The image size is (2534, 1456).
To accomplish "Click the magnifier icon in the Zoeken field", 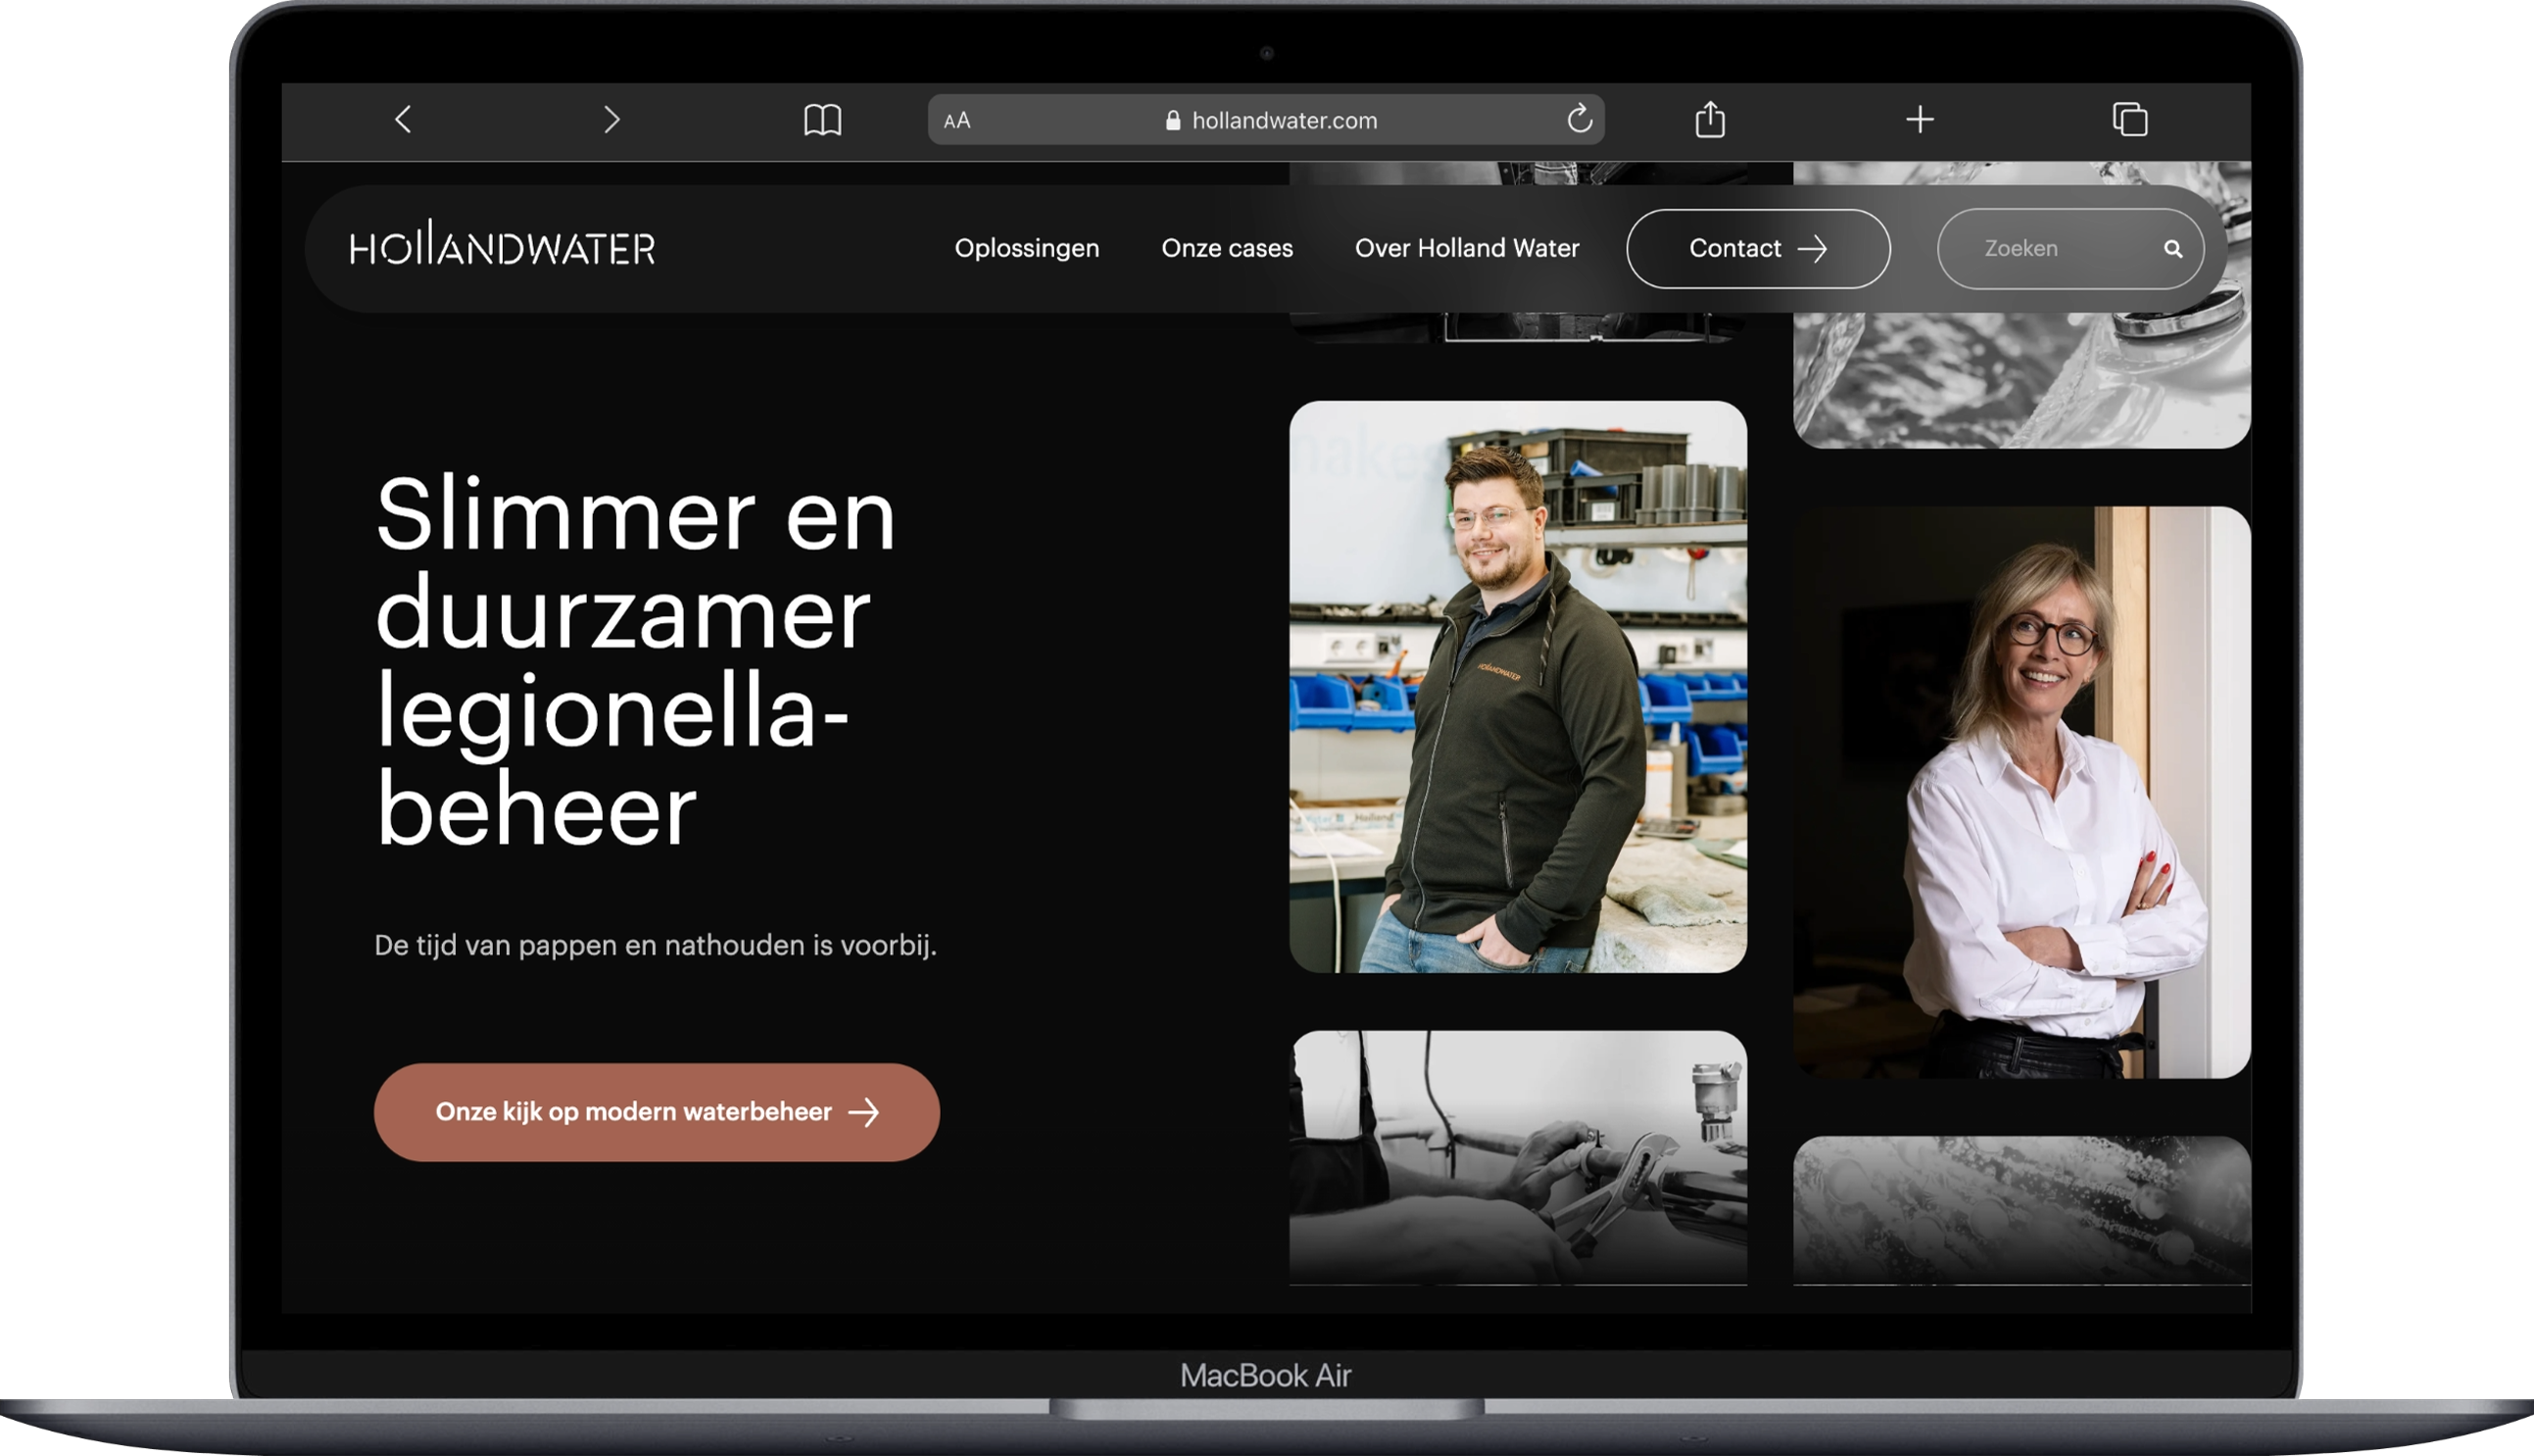I will (x=2172, y=248).
